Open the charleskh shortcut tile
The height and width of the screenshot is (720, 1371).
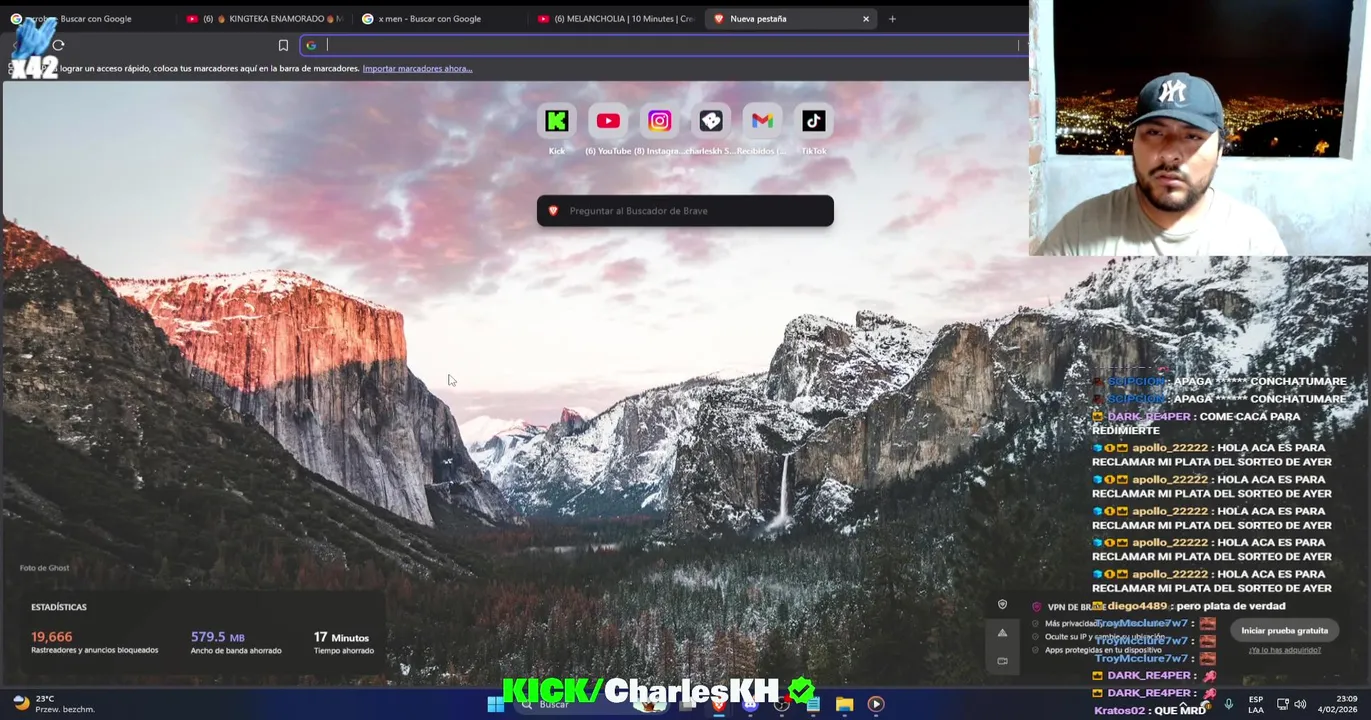point(711,121)
